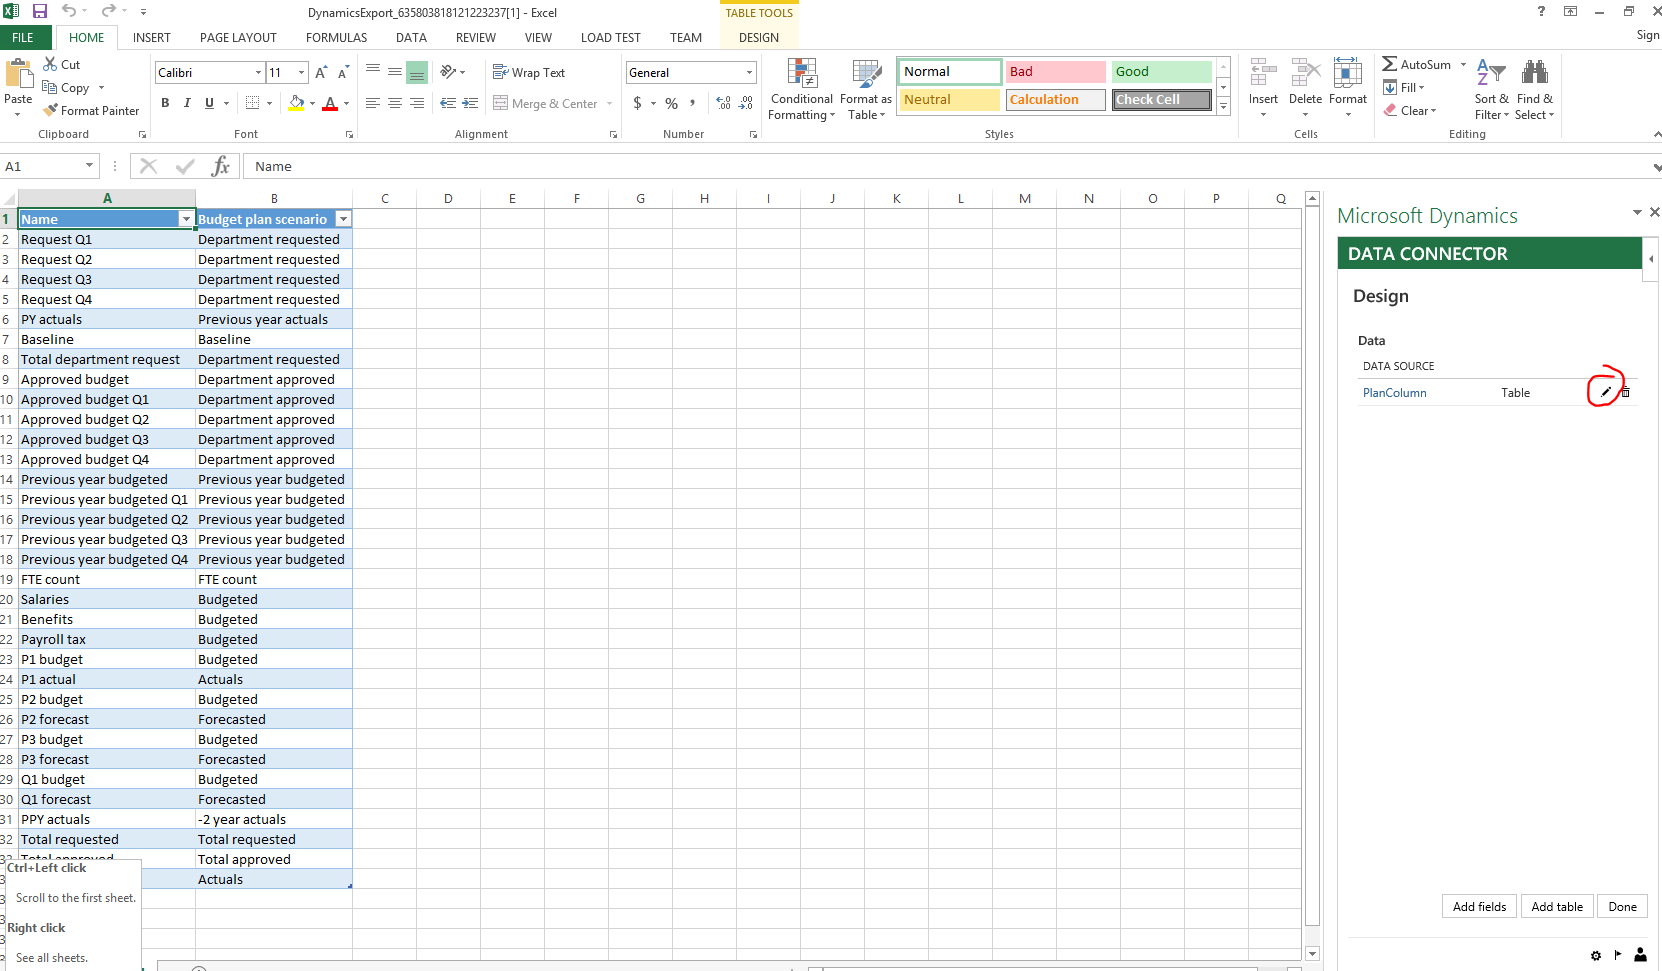Open Find & Select menu
Screen dimensions: 1662x971
(x=1535, y=89)
